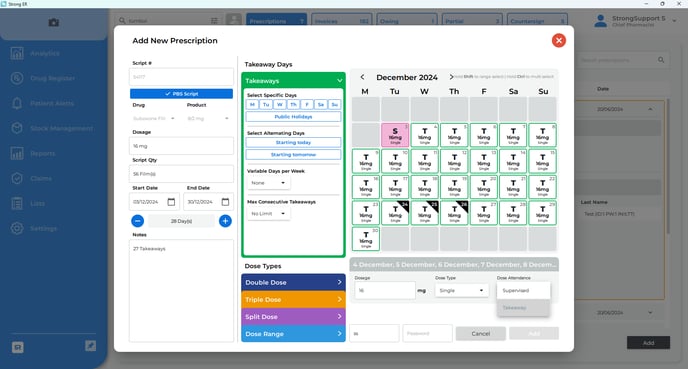Toggle the PBS Script checkbox
Image resolution: width=688 pixels, height=369 pixels.
(x=181, y=94)
